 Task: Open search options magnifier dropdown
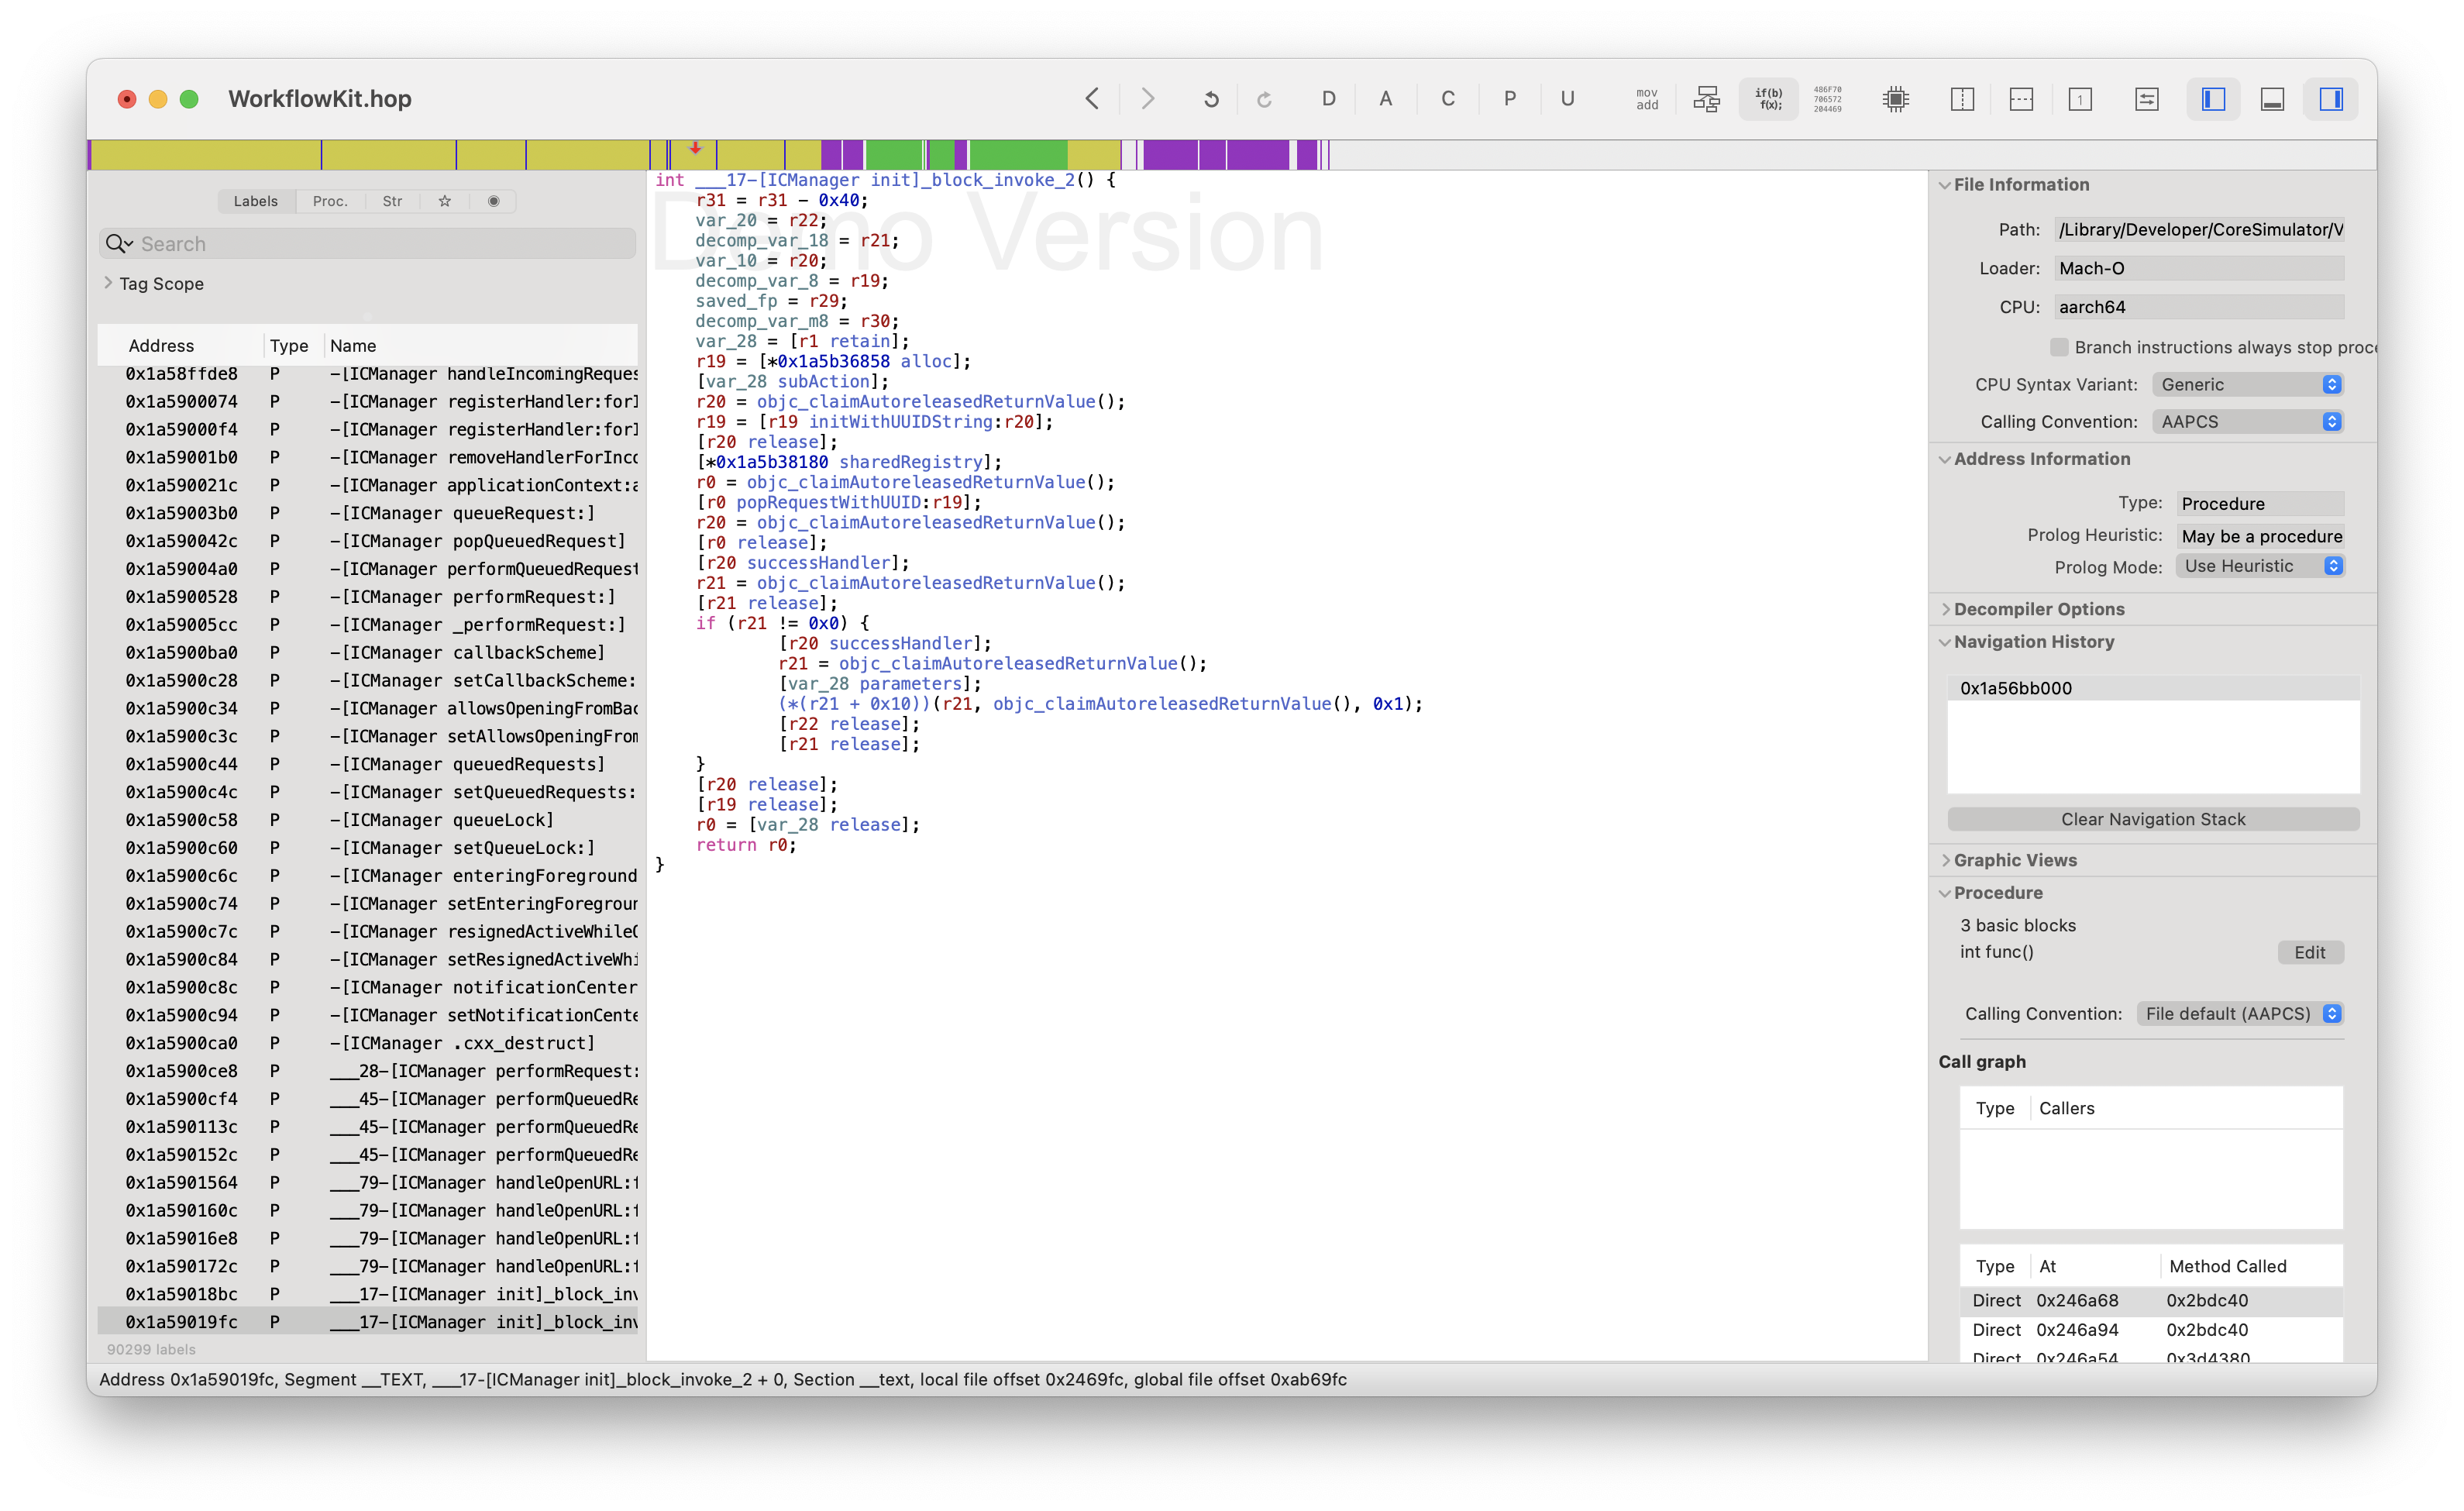click(119, 243)
